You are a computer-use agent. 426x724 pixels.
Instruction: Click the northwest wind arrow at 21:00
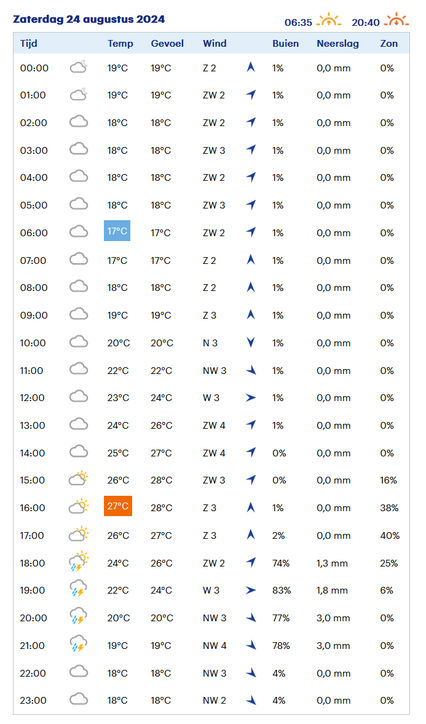click(x=251, y=646)
